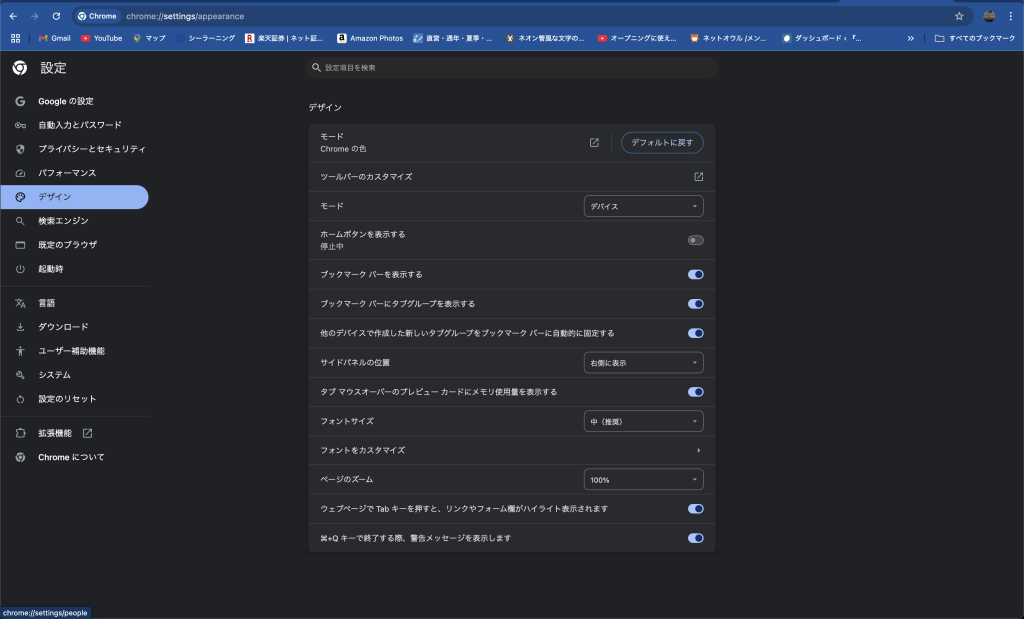Disable ブックマーク バーを表示する toggle
Viewport: 1024px width, 619px height.
(x=695, y=274)
